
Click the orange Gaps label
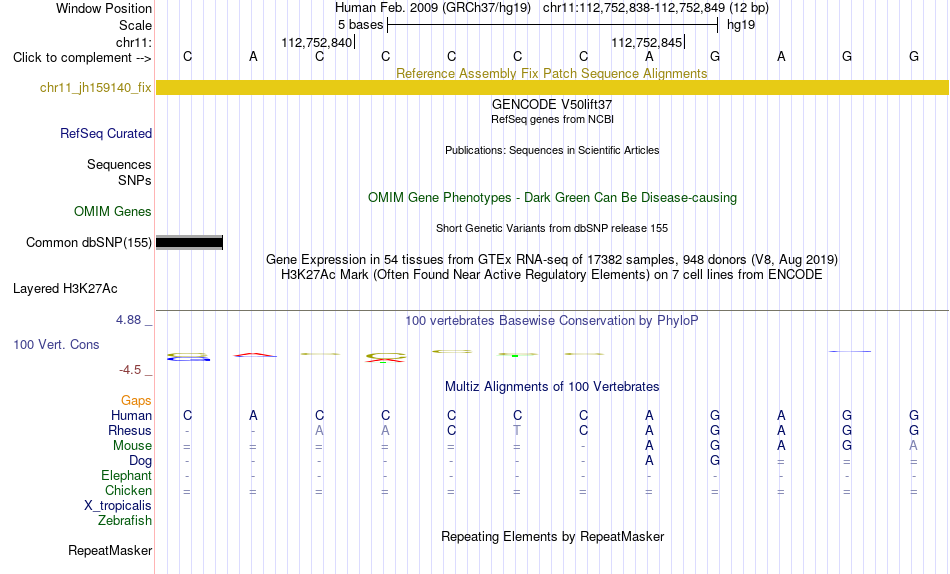(x=136, y=400)
